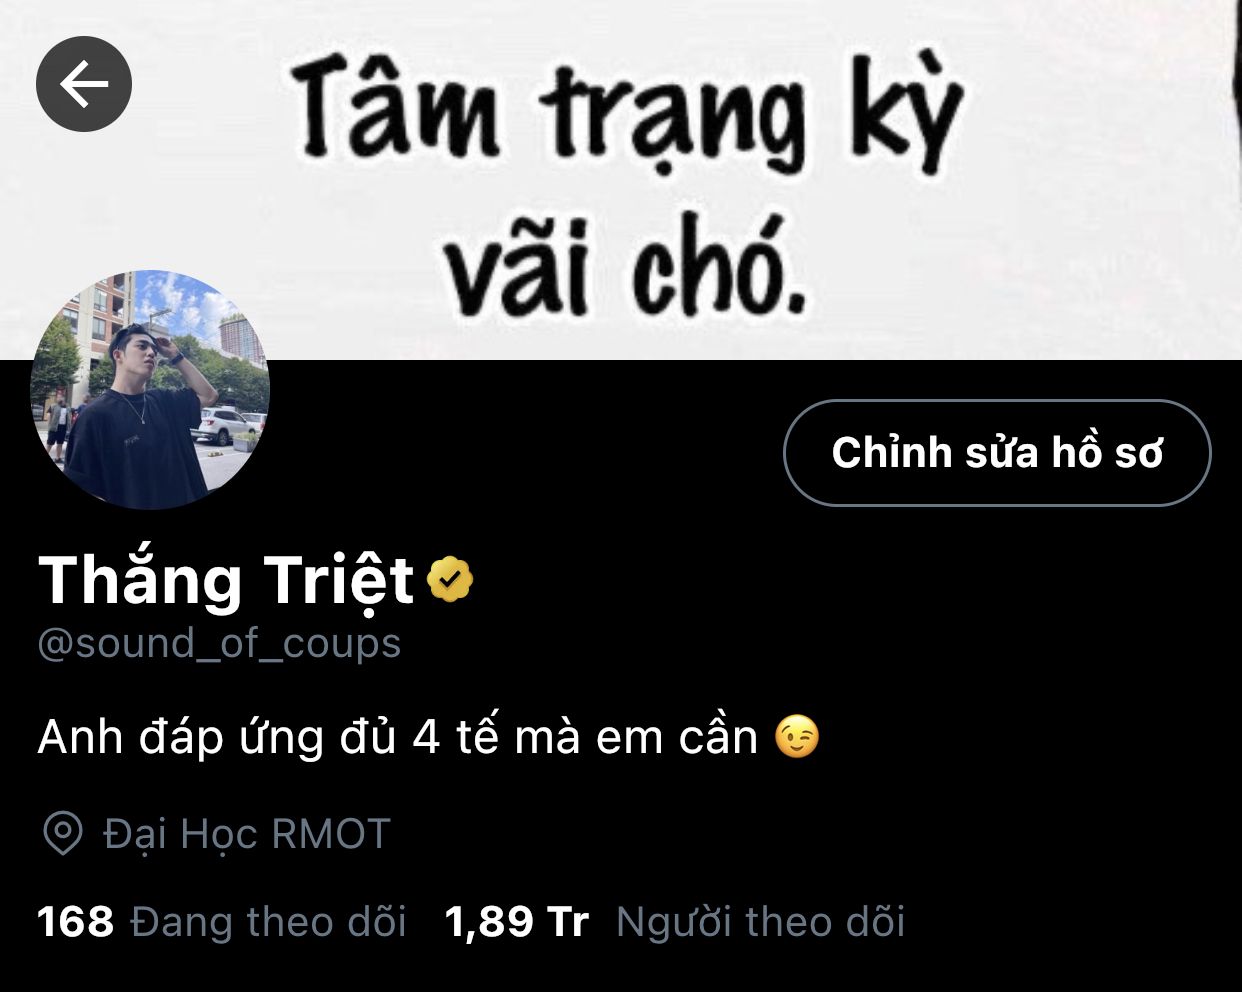
Task: Tap the @sound_of_coups handle
Action: tap(219, 643)
